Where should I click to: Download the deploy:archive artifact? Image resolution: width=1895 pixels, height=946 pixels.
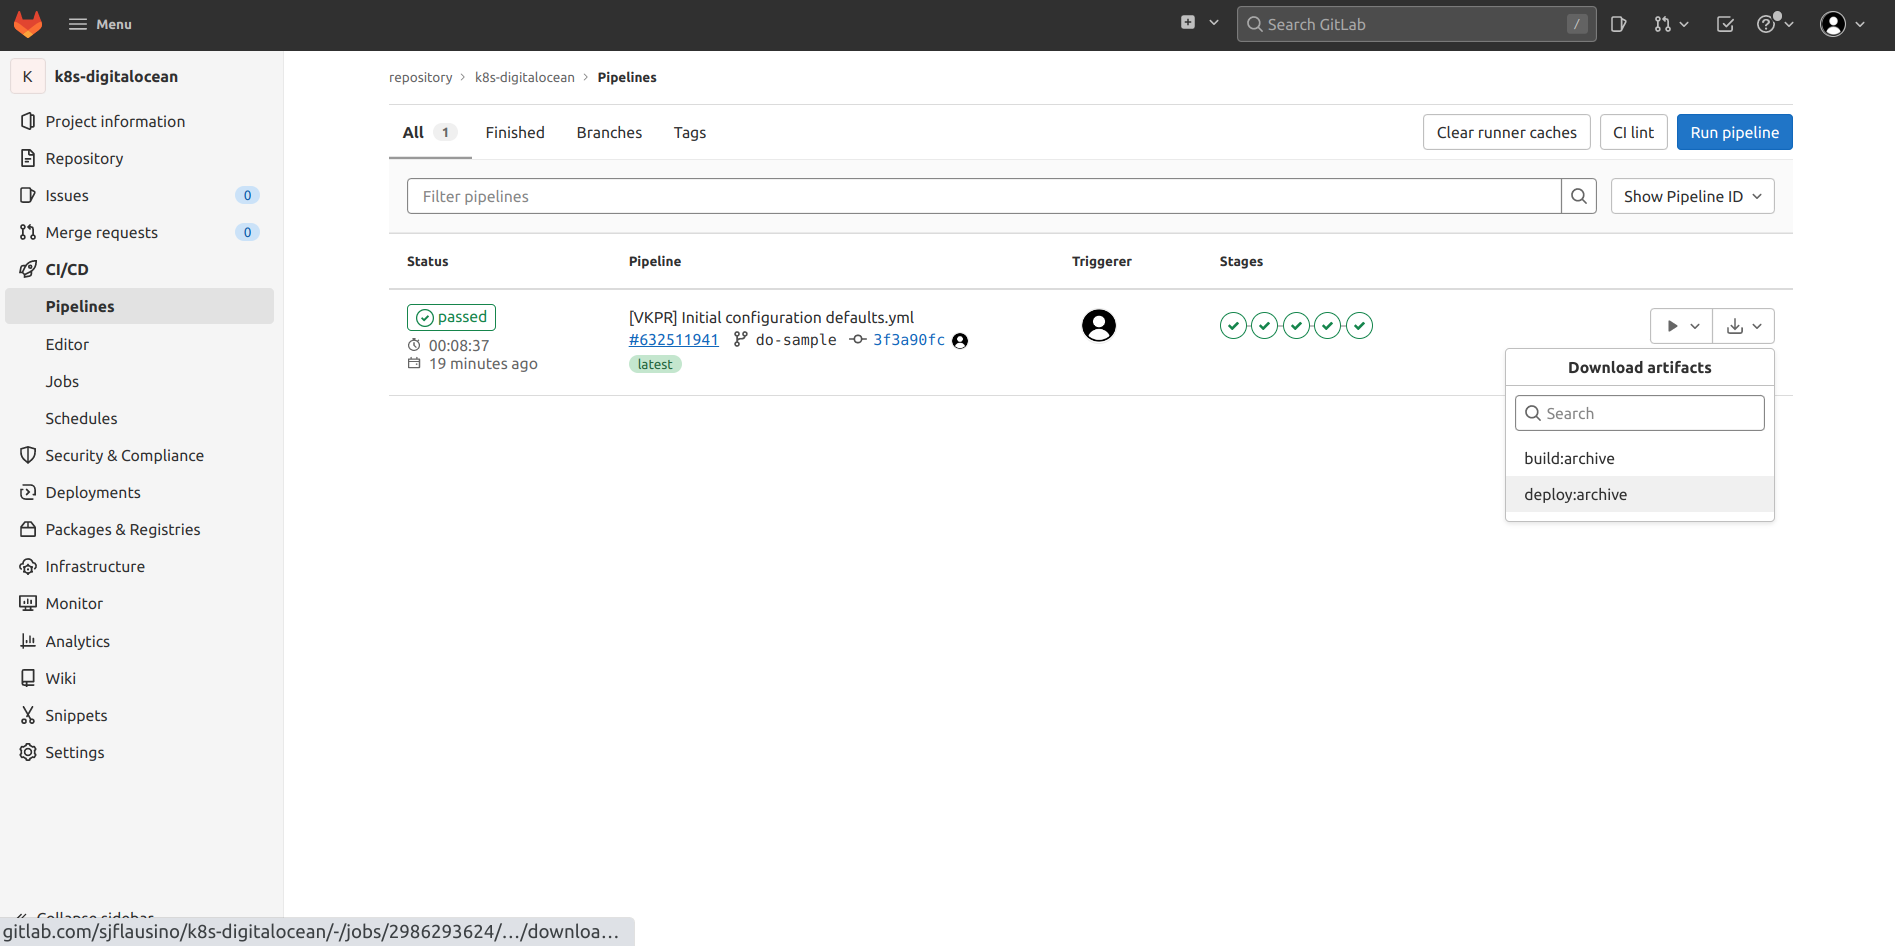click(1640, 494)
